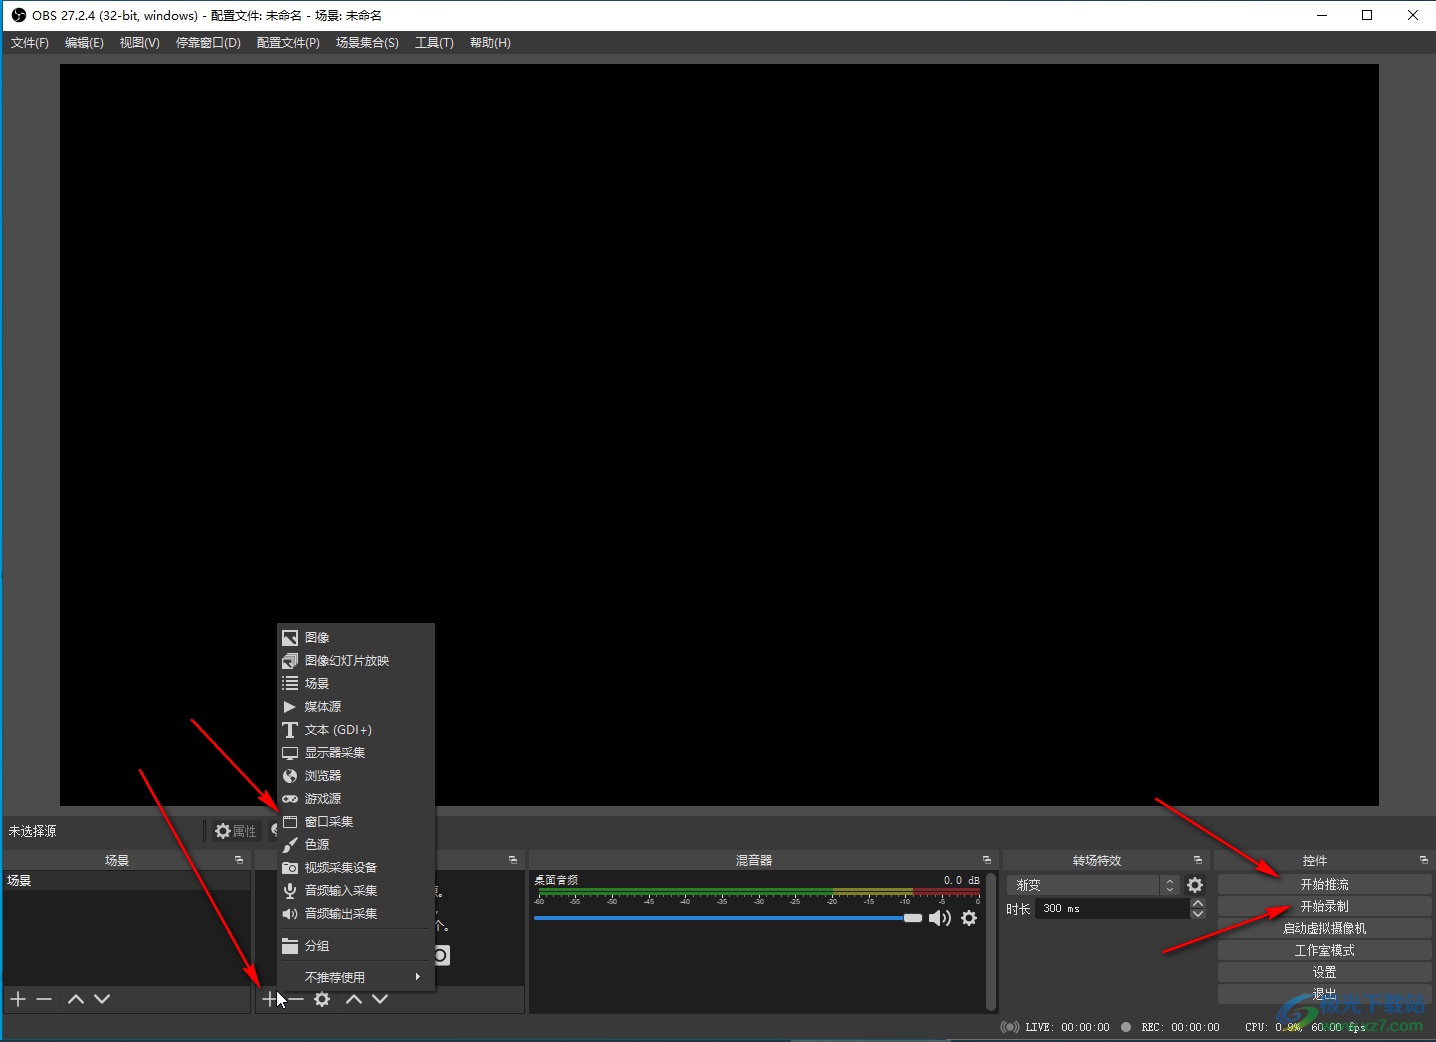1436x1042 pixels.
Task: Choose 窗口采集 window capture
Action: (356, 822)
